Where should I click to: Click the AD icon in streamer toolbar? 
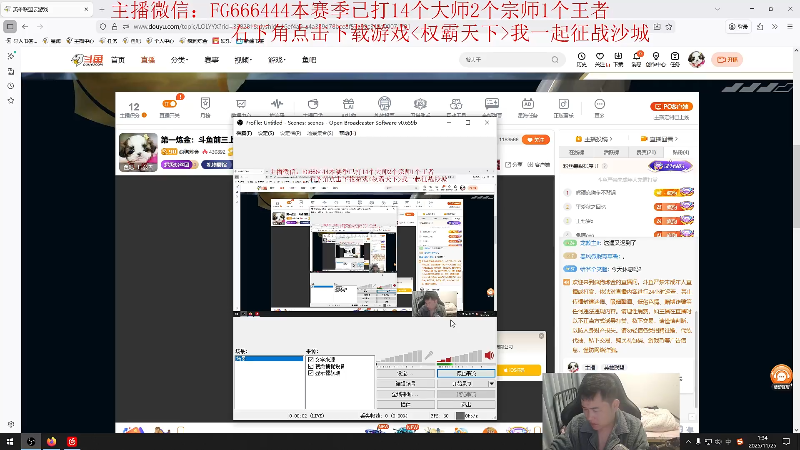pos(528,104)
